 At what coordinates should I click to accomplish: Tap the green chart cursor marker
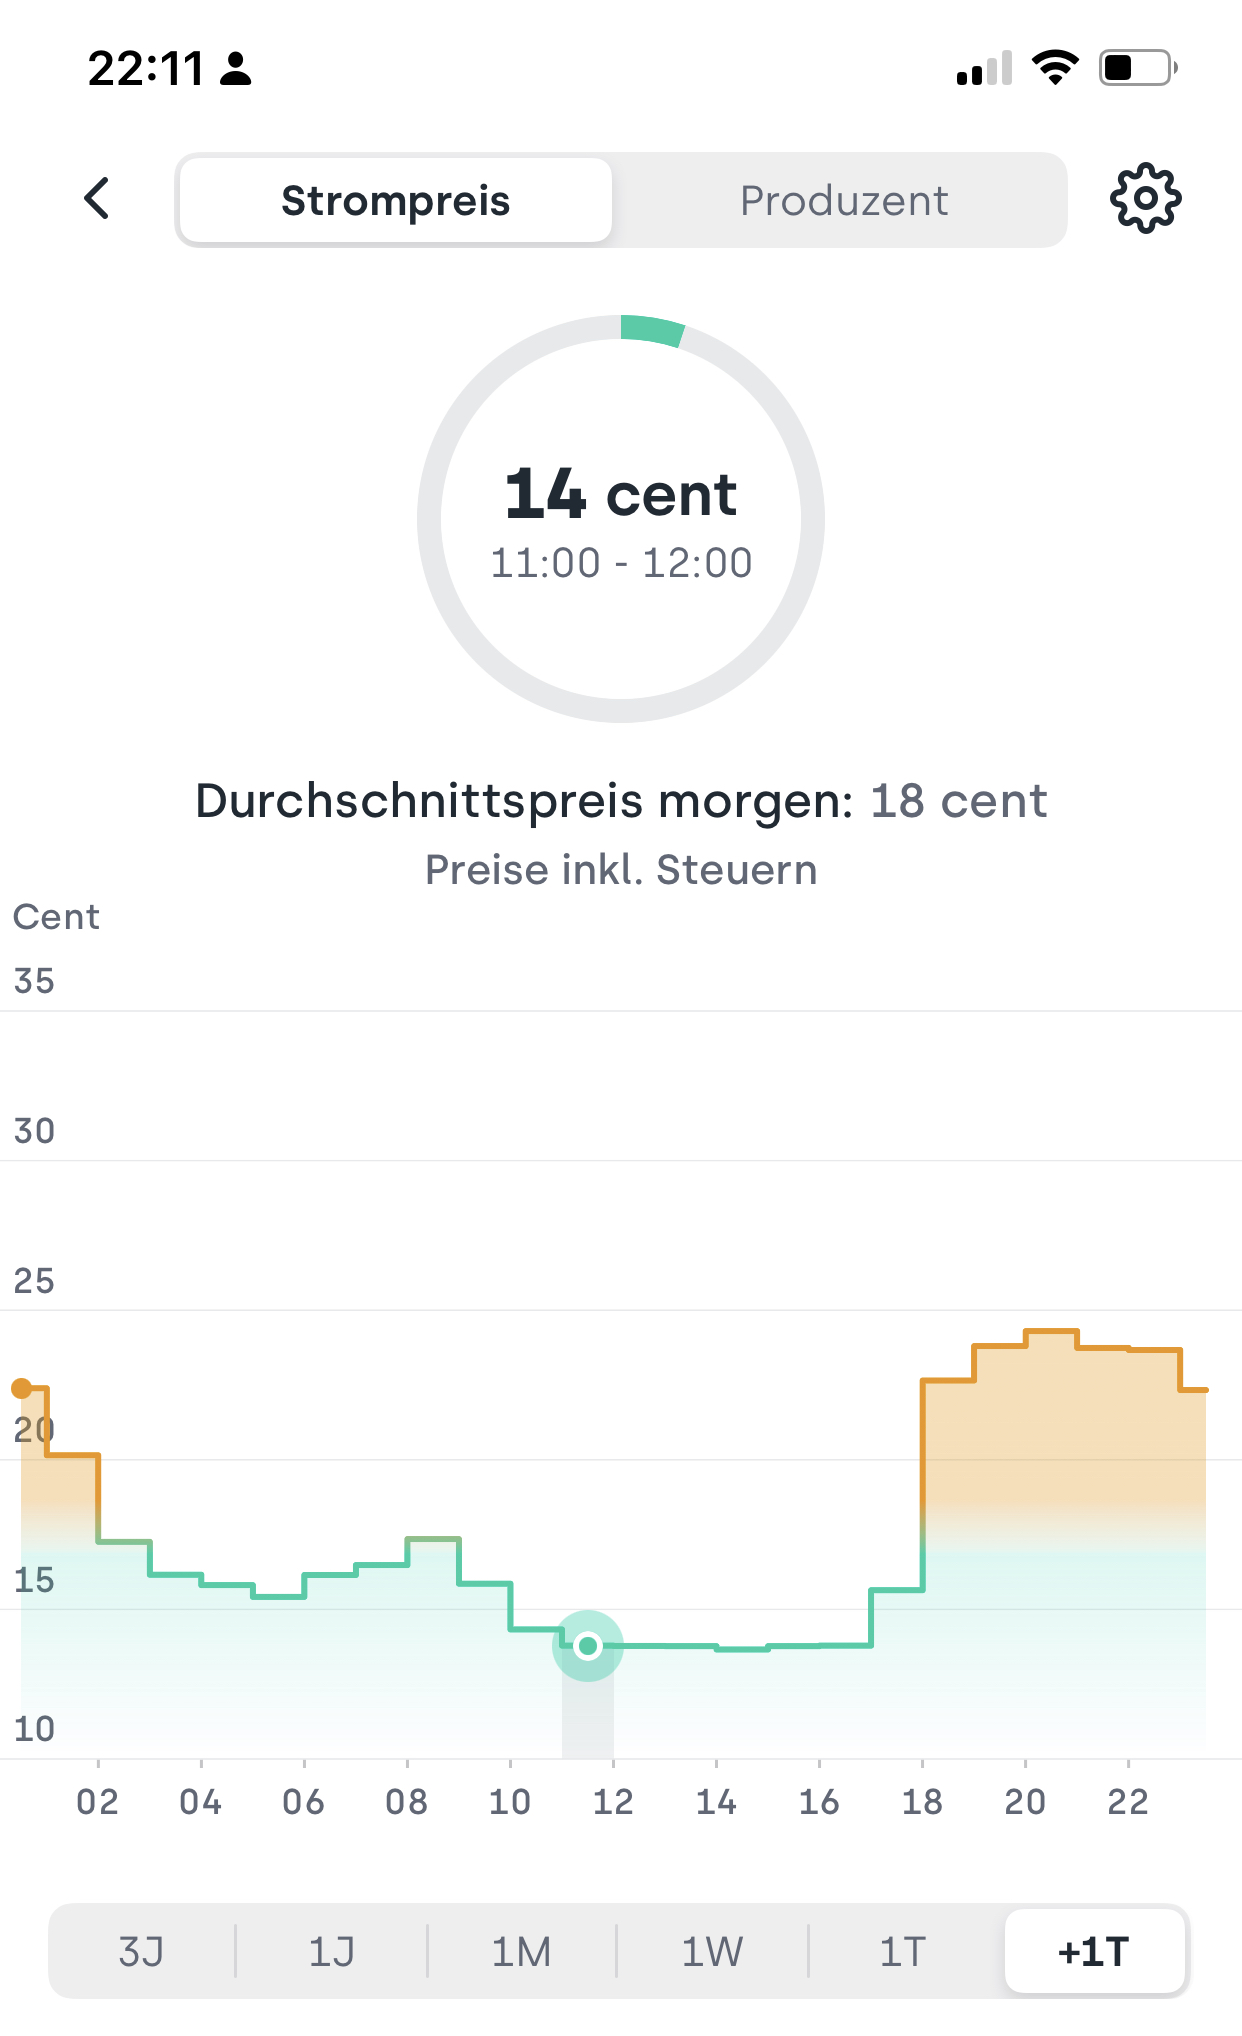pyautogui.click(x=588, y=1645)
